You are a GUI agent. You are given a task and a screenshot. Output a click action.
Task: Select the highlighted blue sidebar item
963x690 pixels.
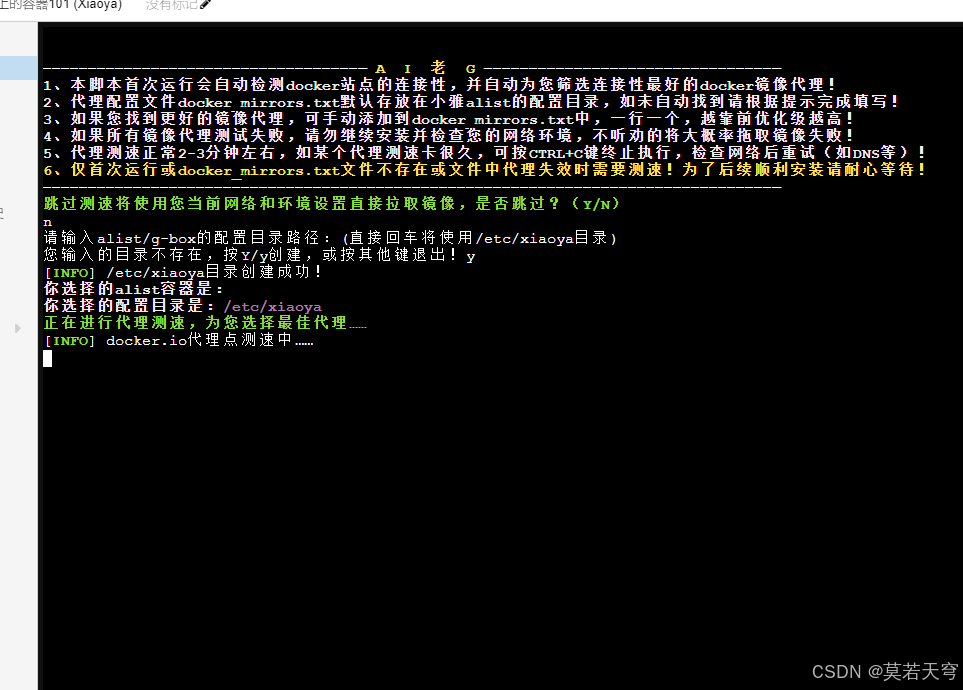tap(18, 68)
